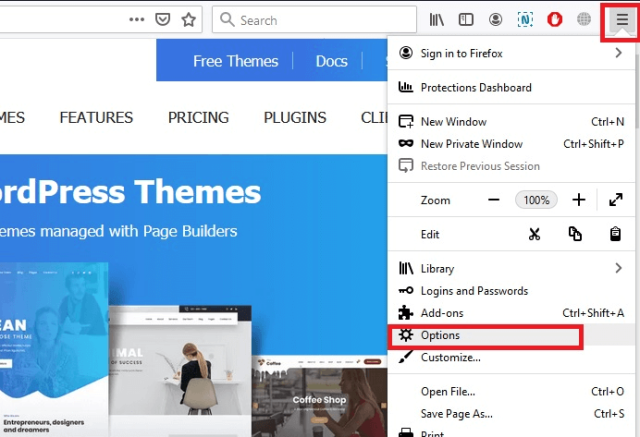Screen dimensions: 640x437
Task: Open the Library menu entry
Action: point(511,268)
